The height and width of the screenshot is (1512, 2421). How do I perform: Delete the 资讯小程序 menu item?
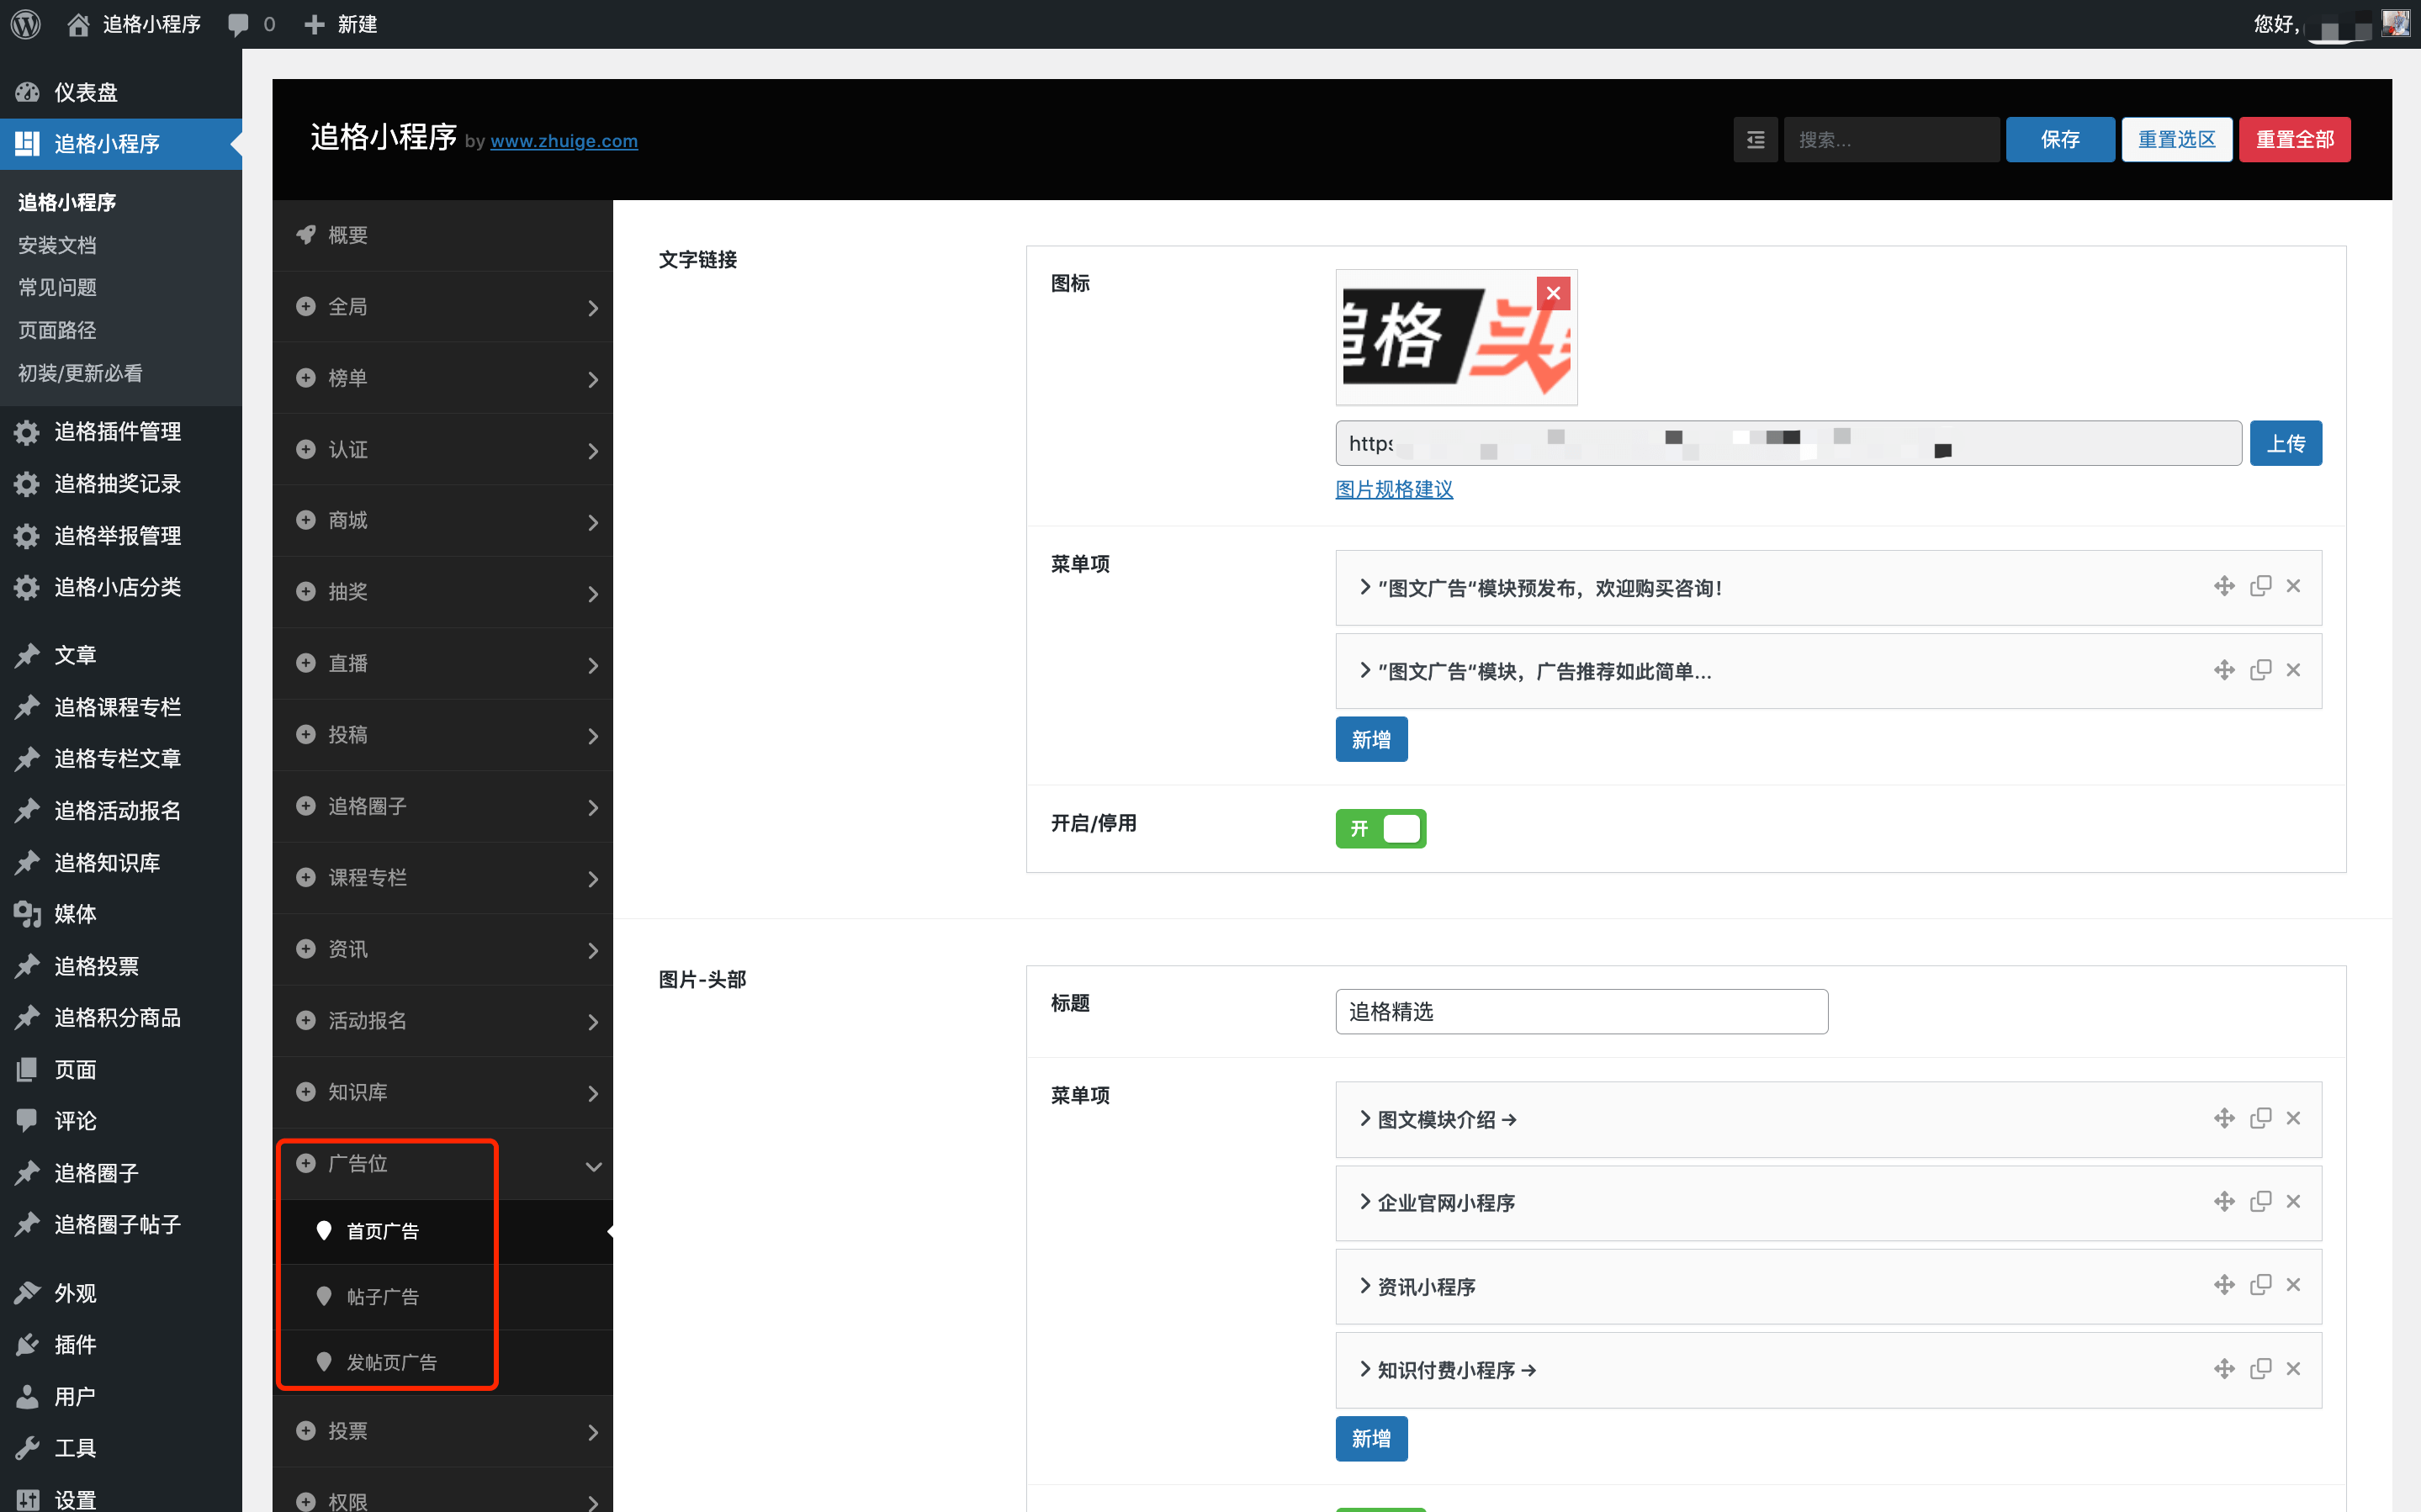pos(2293,1285)
